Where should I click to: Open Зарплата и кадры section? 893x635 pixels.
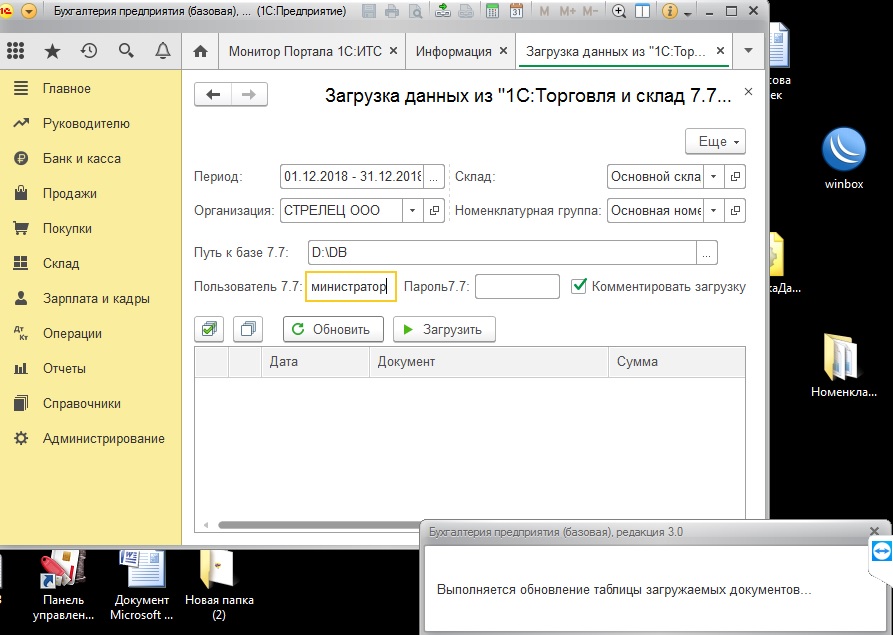click(x=91, y=298)
